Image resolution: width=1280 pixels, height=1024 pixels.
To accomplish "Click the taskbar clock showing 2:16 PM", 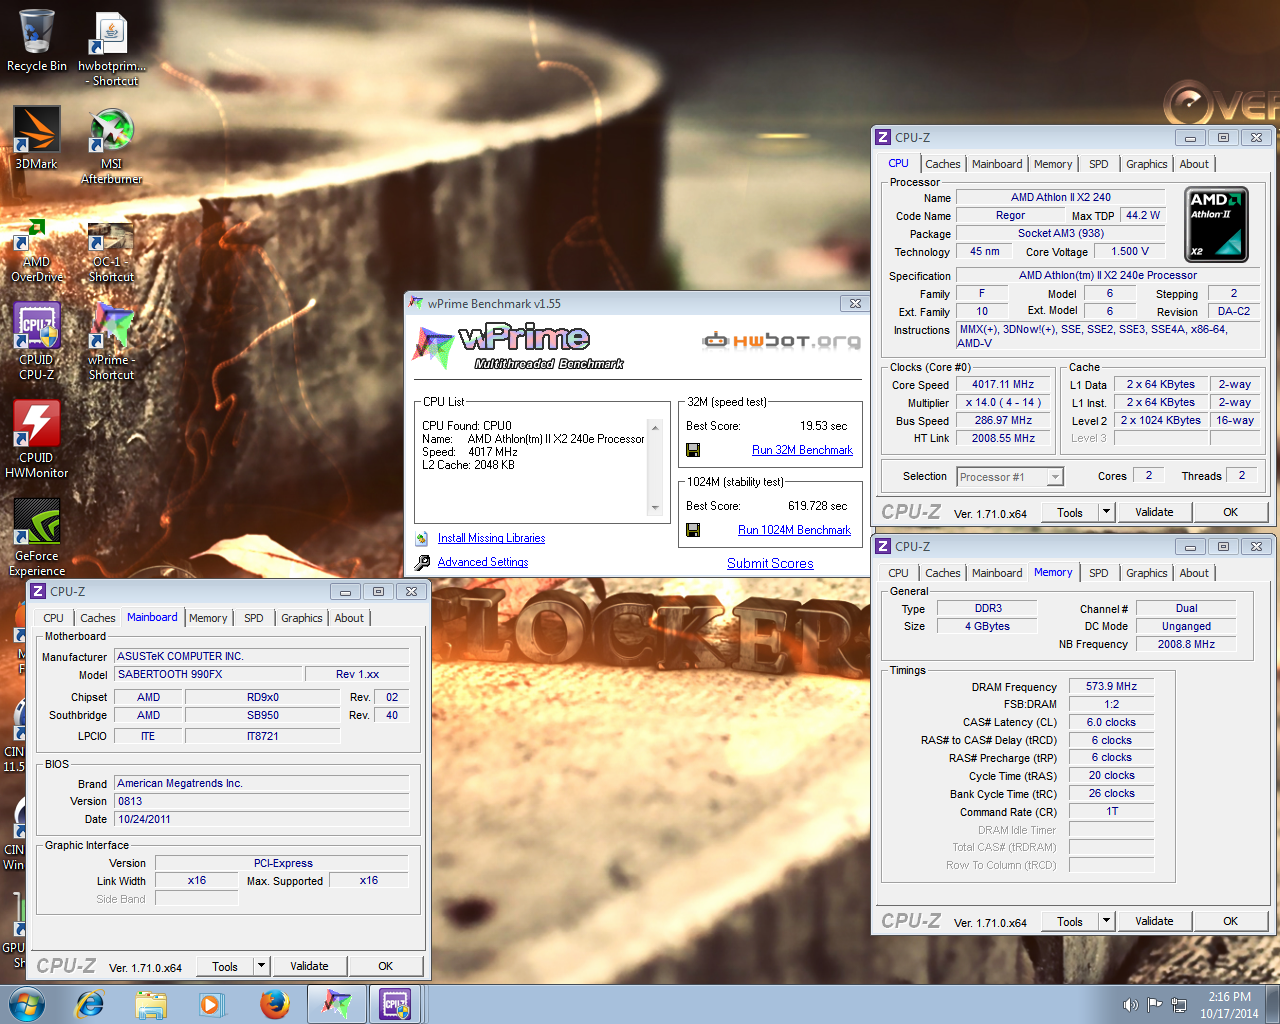I will pos(1229,1005).
